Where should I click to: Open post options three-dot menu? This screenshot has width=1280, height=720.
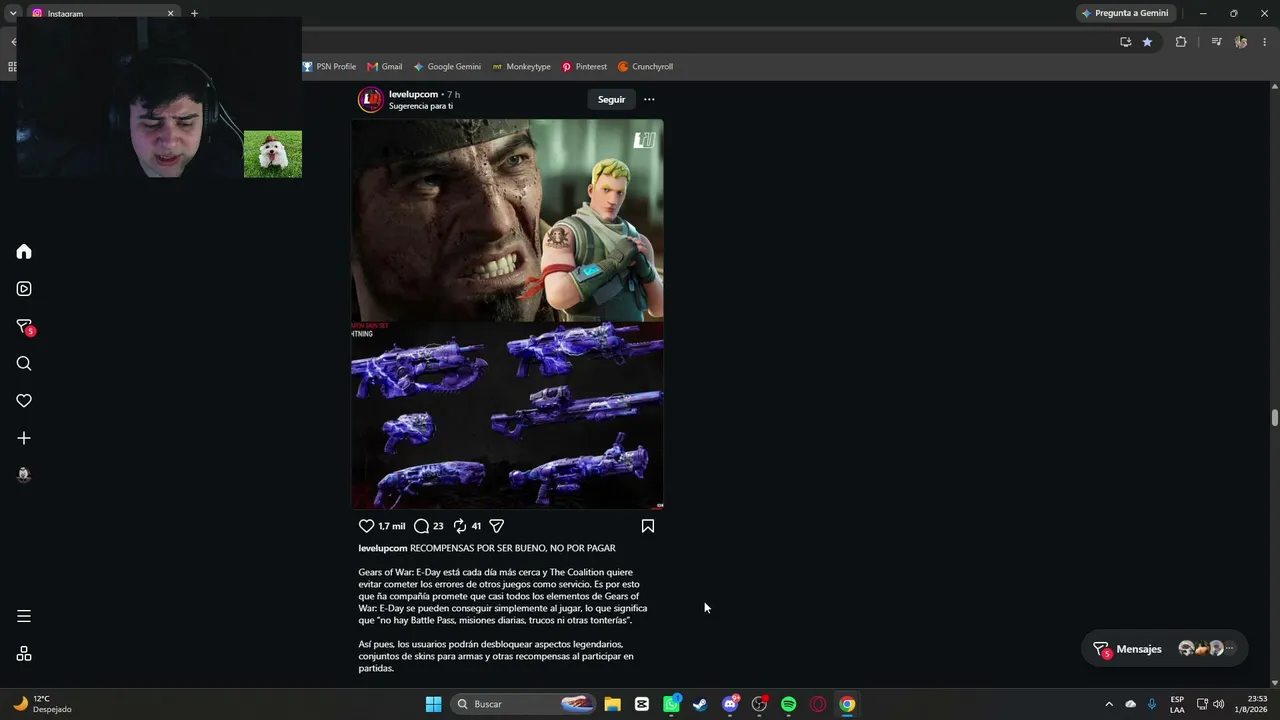(649, 99)
